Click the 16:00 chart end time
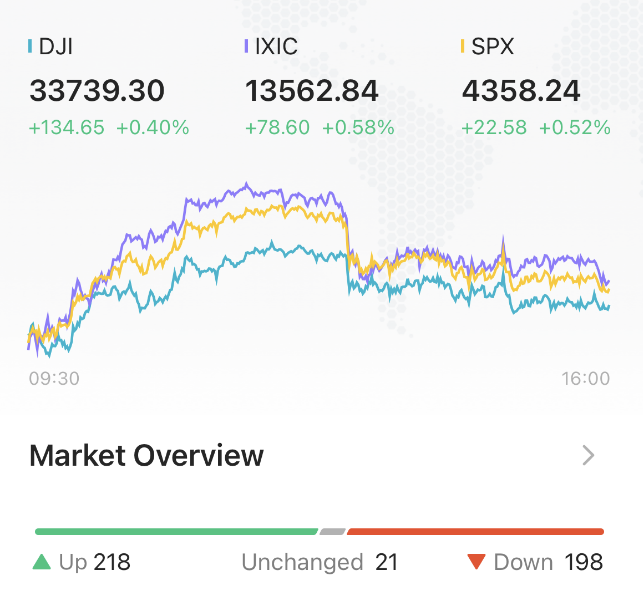The image size is (643, 610). (585, 378)
